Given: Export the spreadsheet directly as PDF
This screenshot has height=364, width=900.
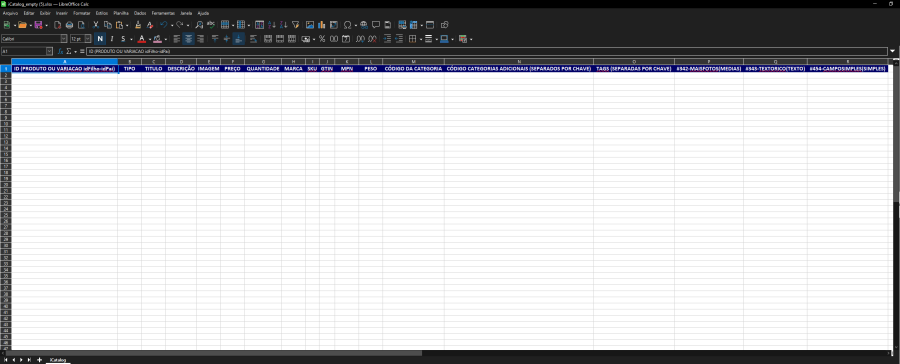Looking at the screenshot, I should coord(57,25).
